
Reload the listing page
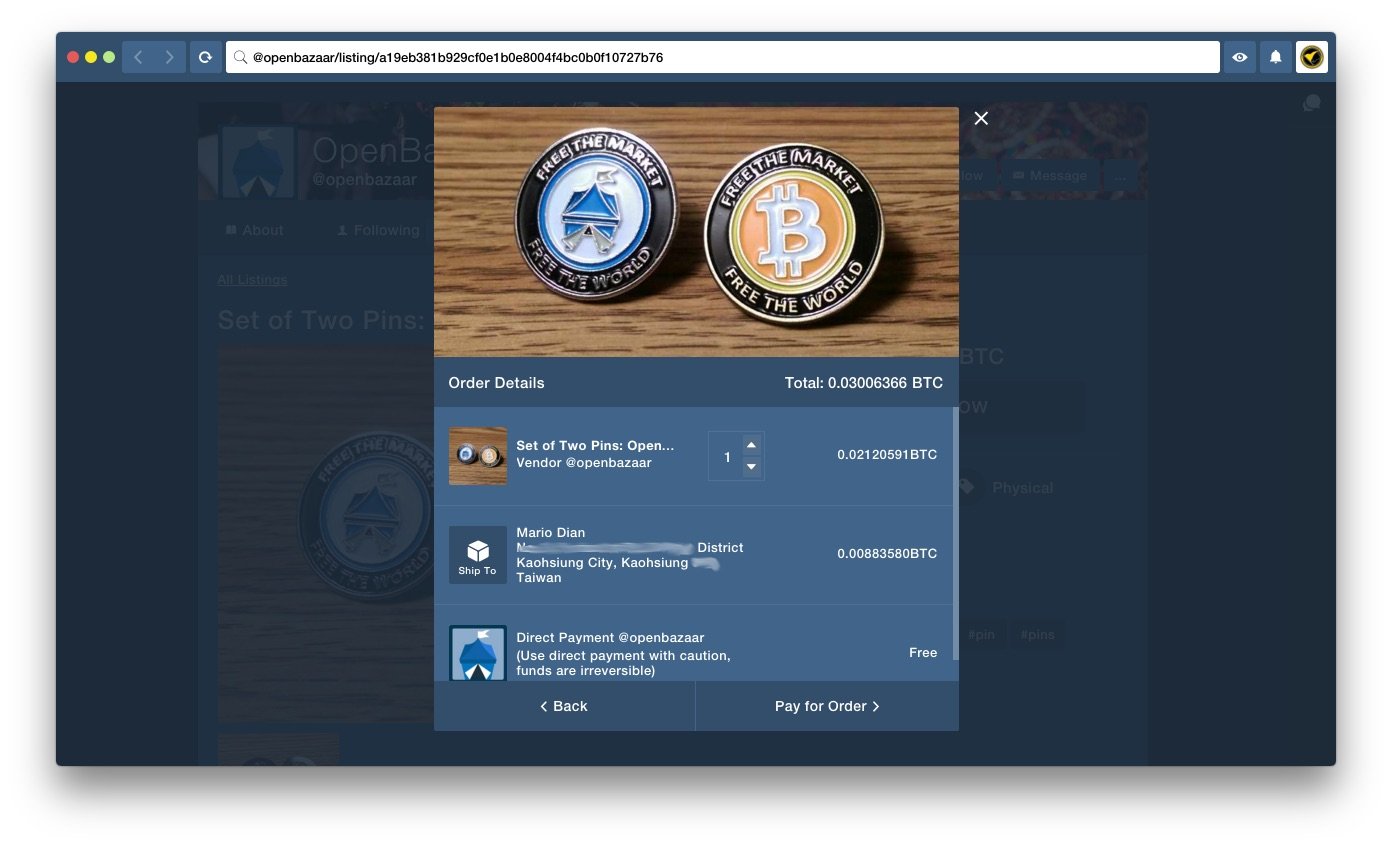tap(206, 57)
